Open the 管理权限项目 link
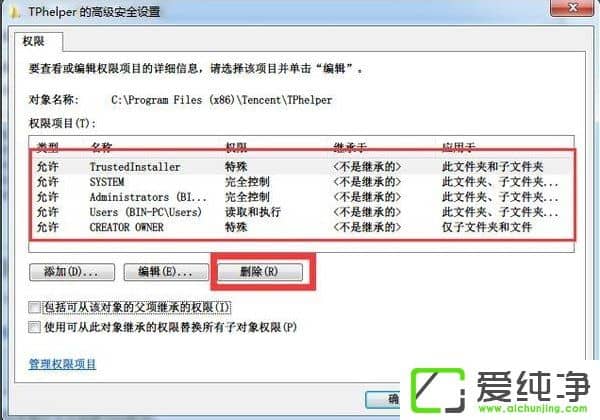 pos(62,363)
